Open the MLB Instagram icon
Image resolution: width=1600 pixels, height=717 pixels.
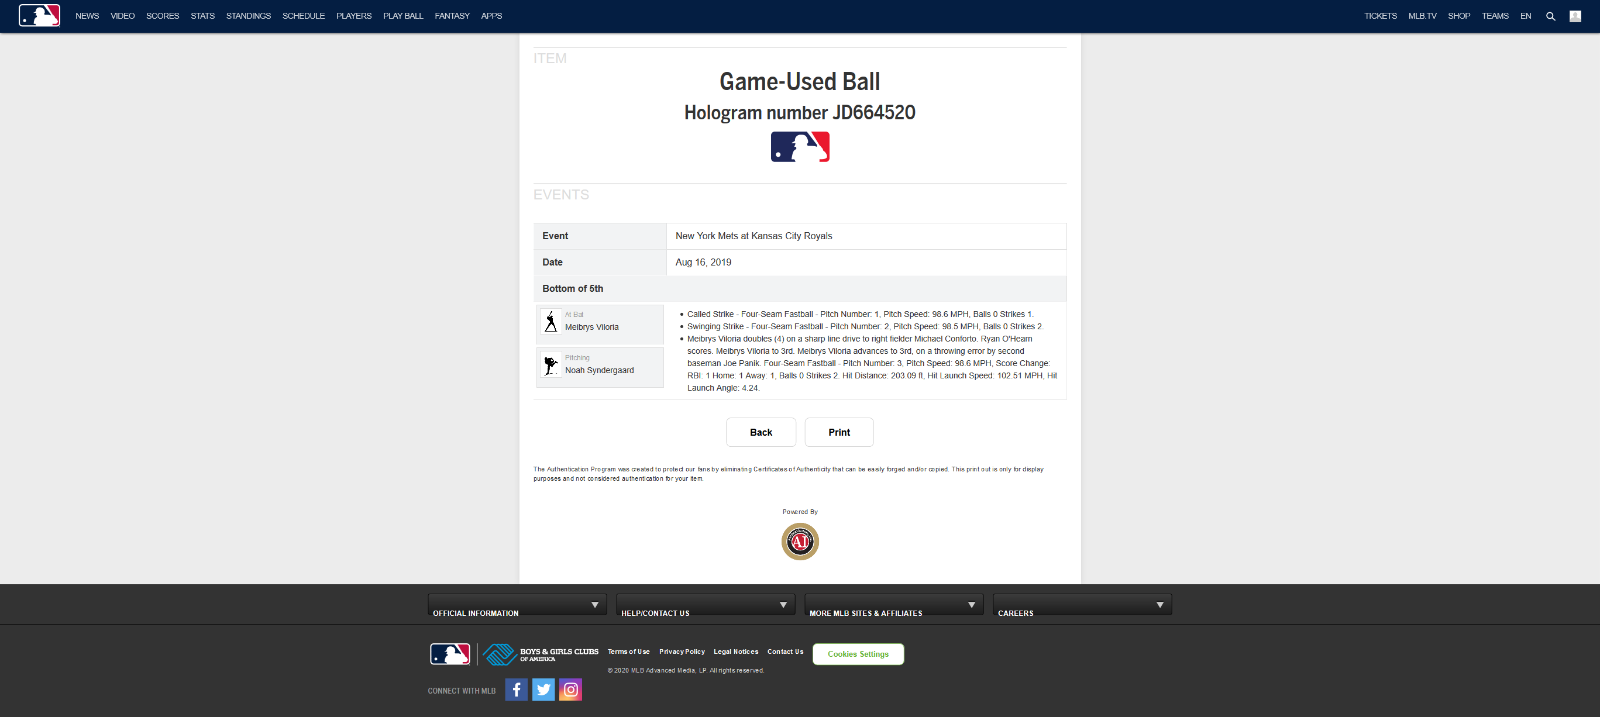tap(570, 690)
